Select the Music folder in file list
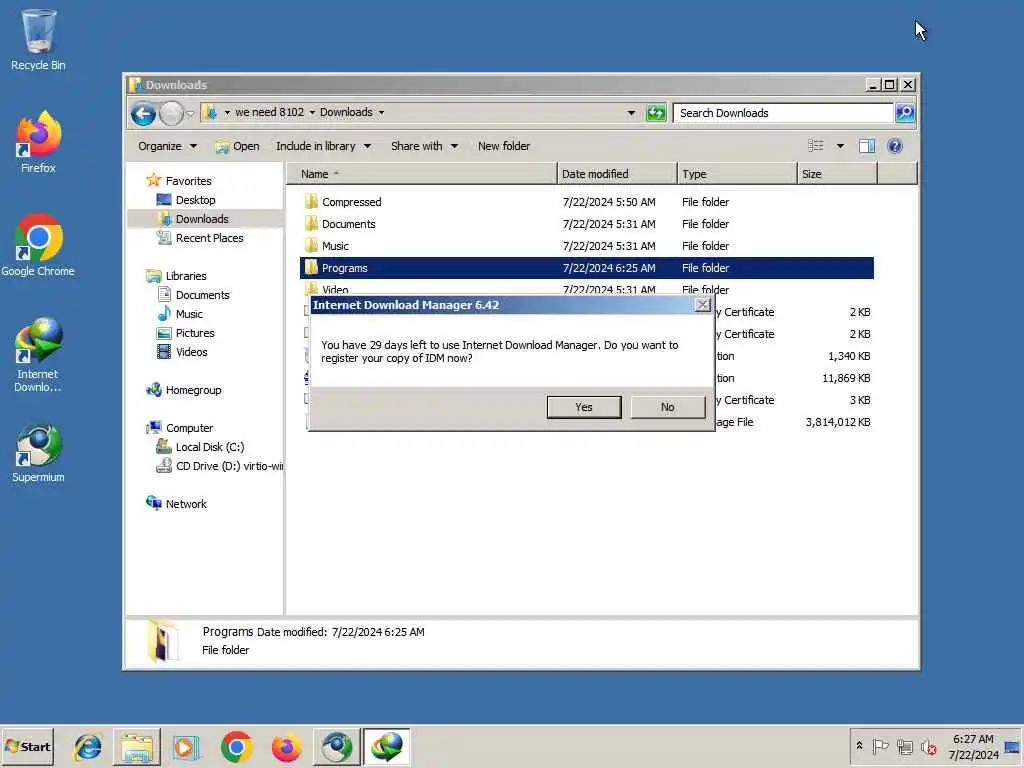The image size is (1024, 768). (x=586, y=246)
